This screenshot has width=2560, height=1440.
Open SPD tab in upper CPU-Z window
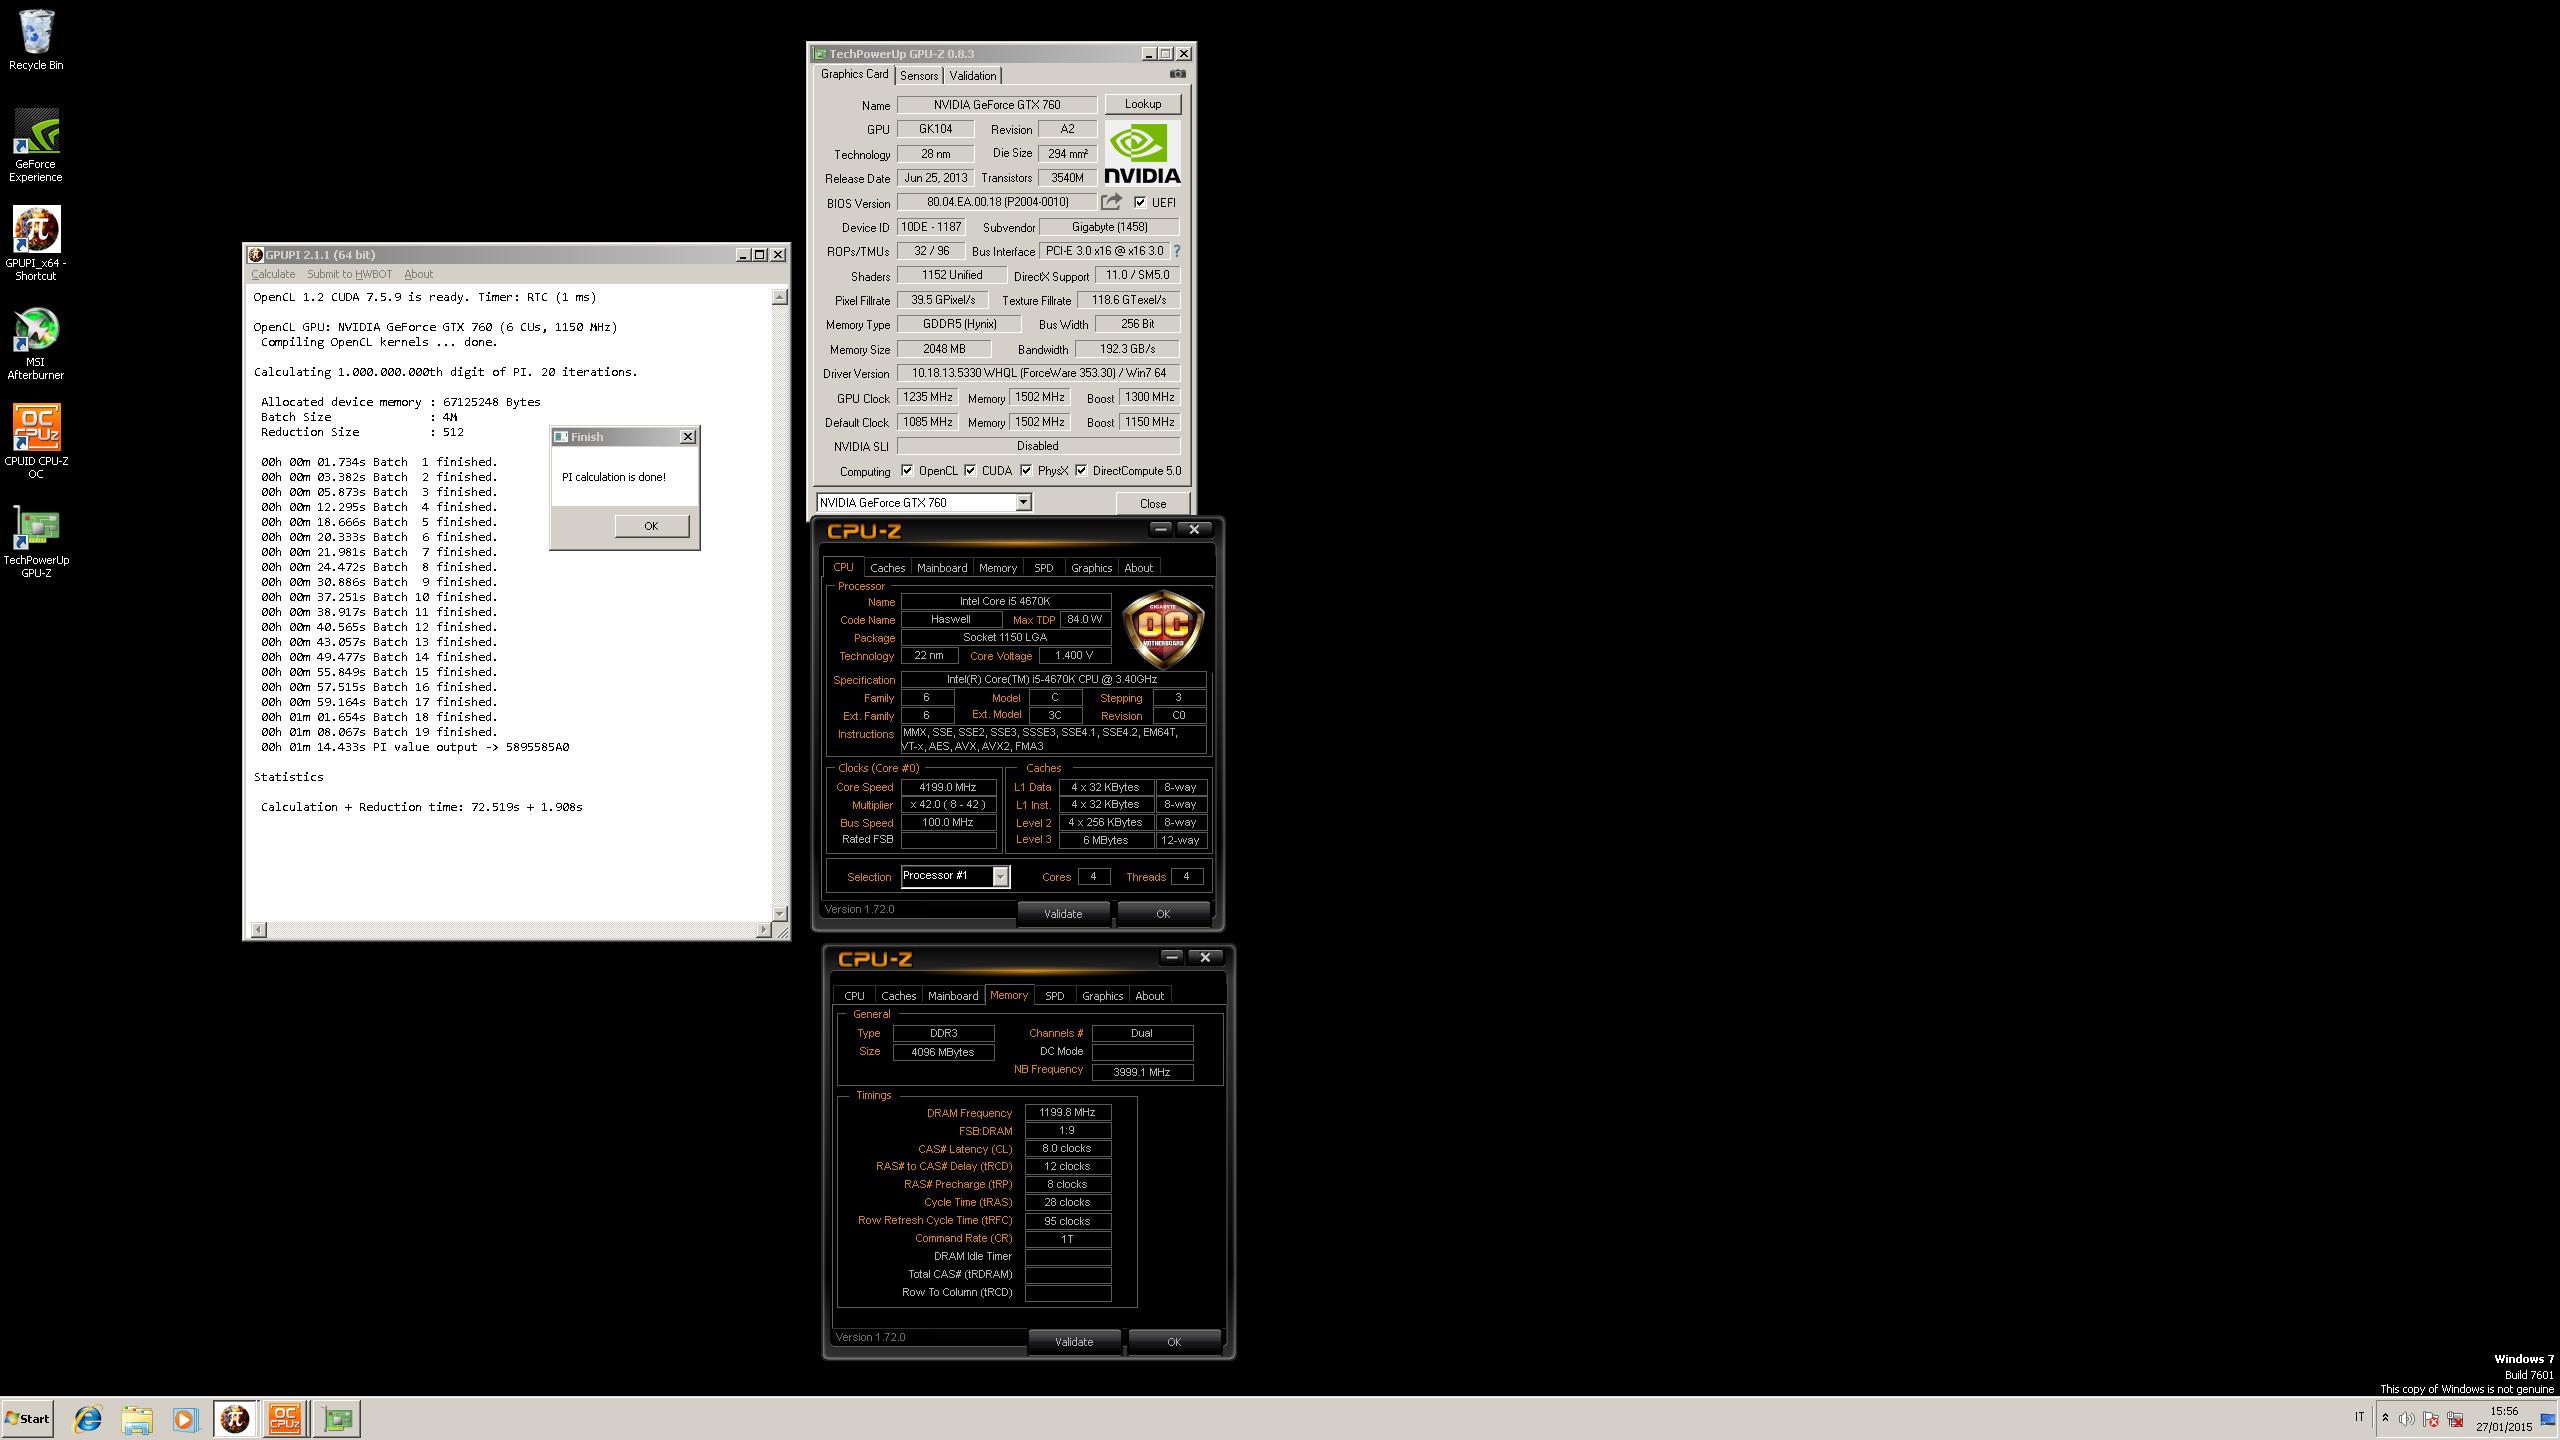coord(1043,568)
